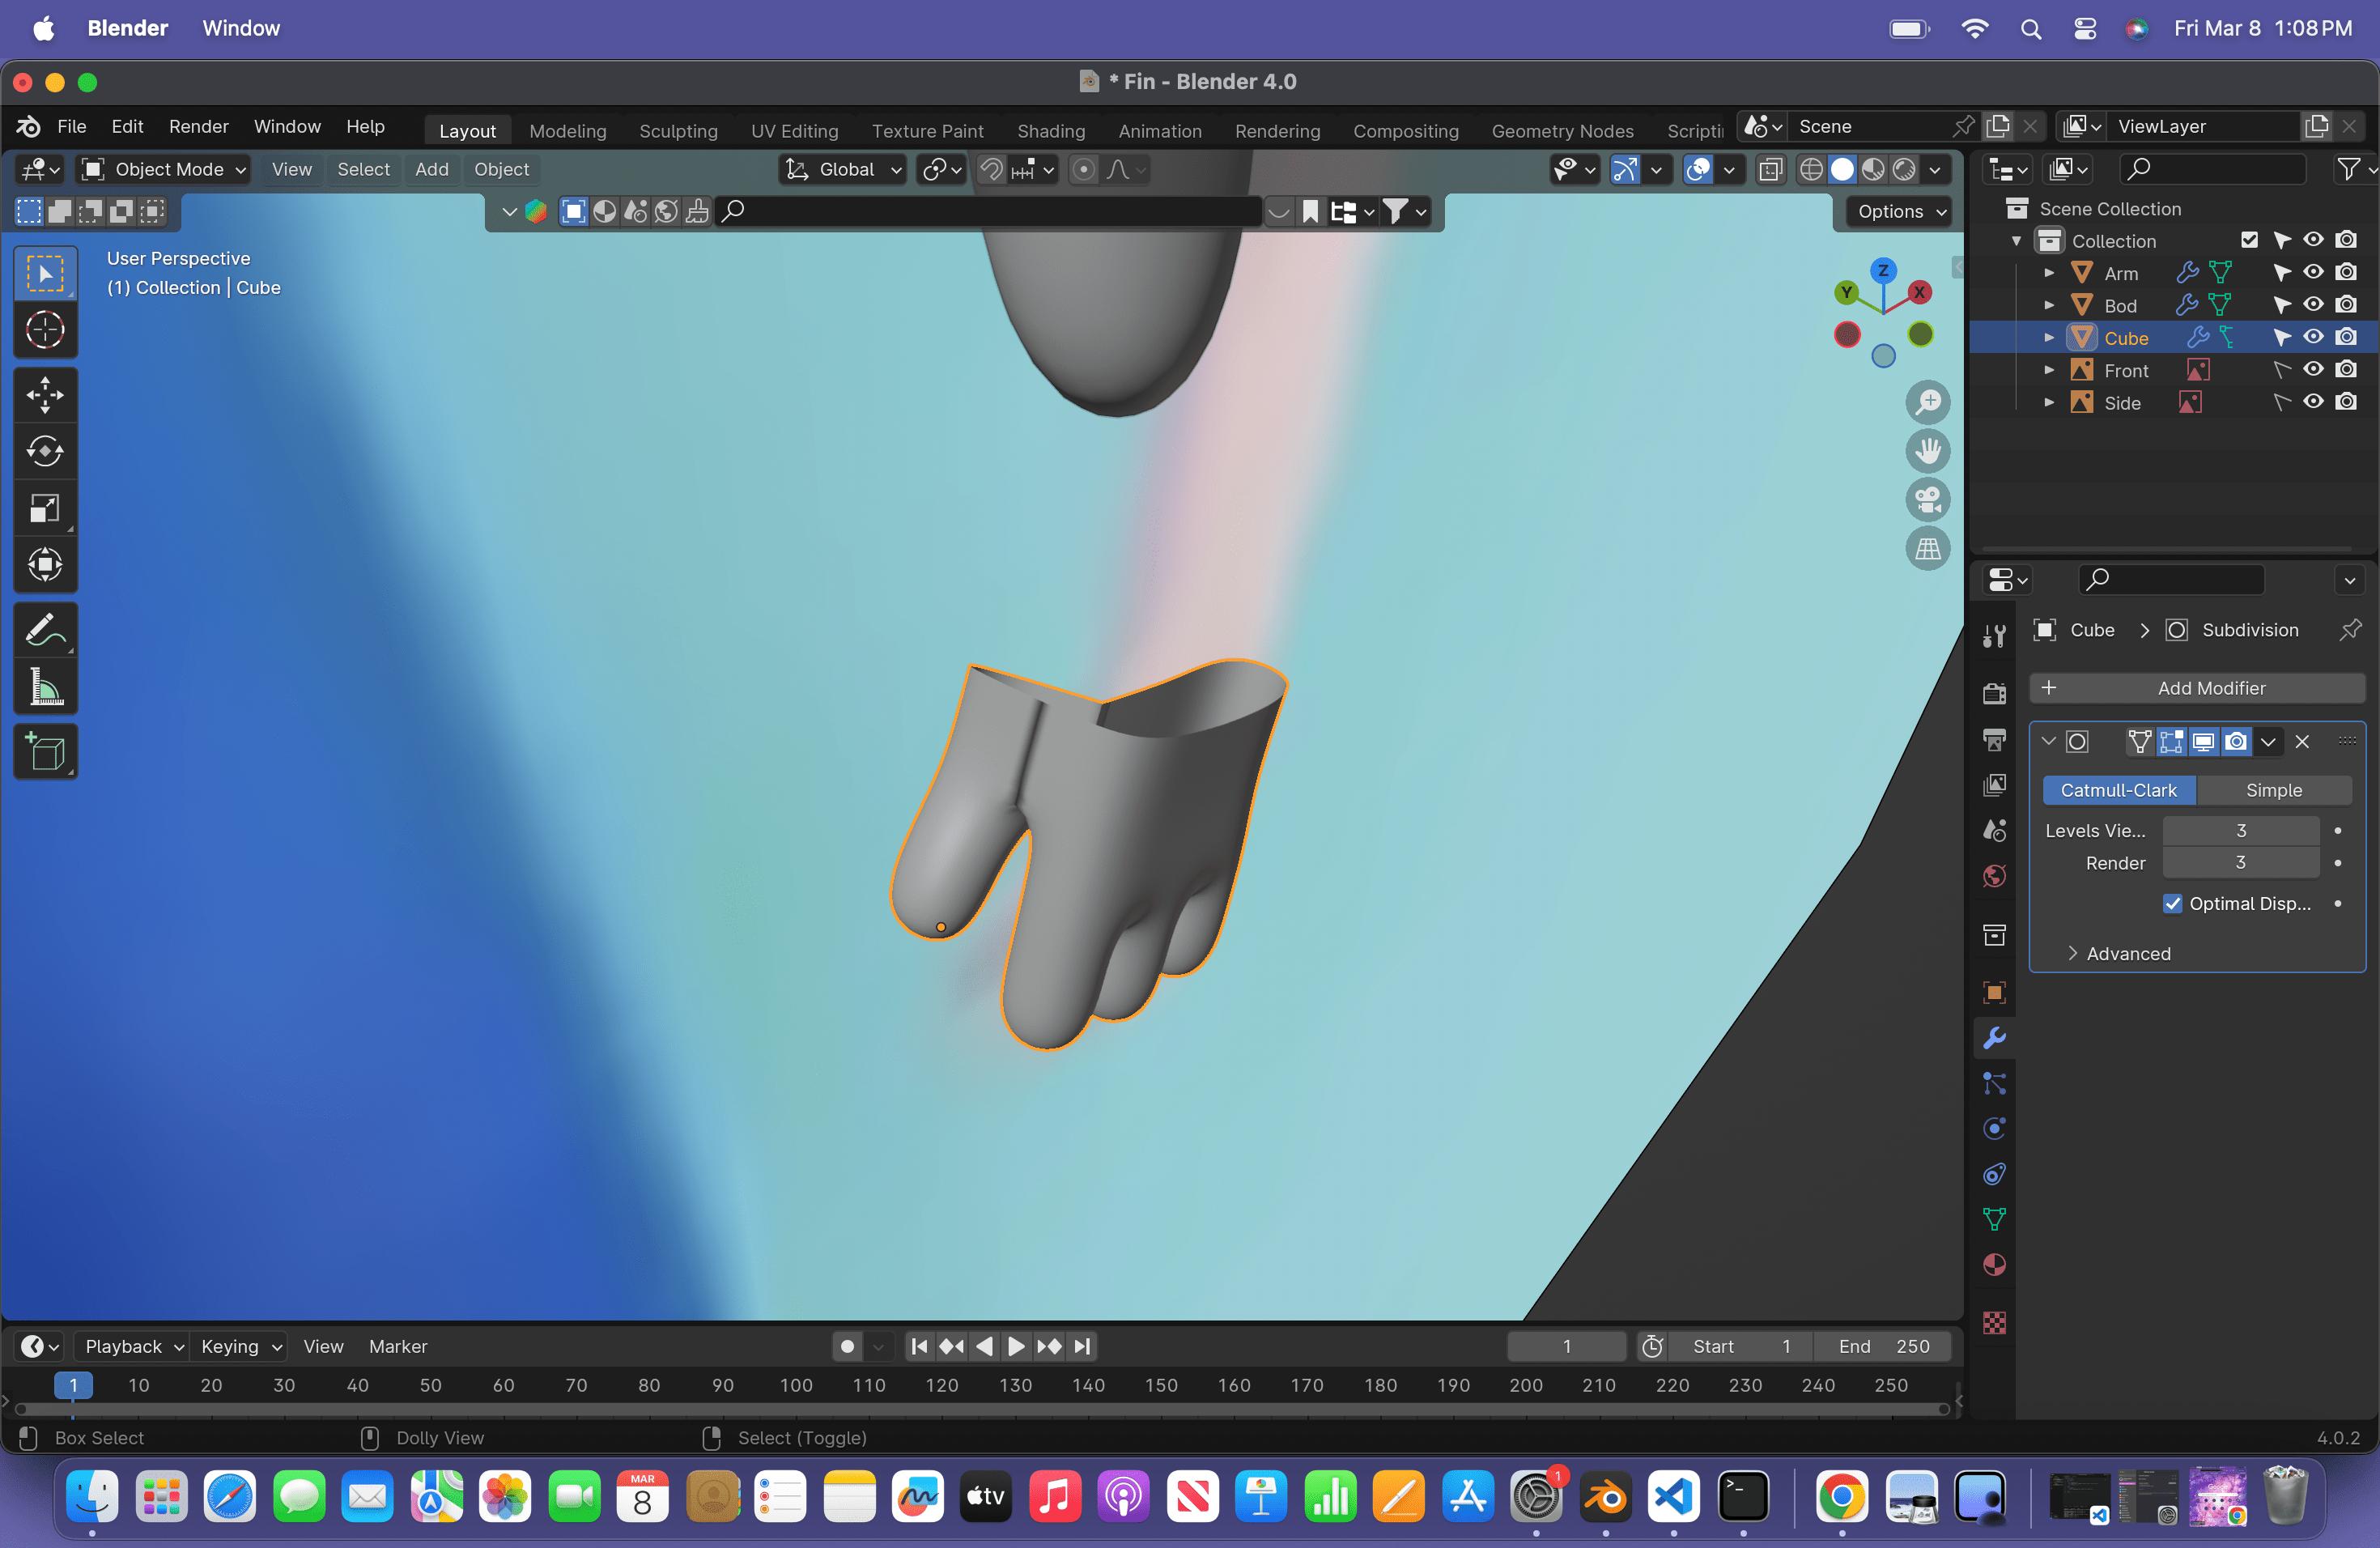Select the Add Cube tool
Viewport: 2380px width, 1548px height.
(x=45, y=751)
